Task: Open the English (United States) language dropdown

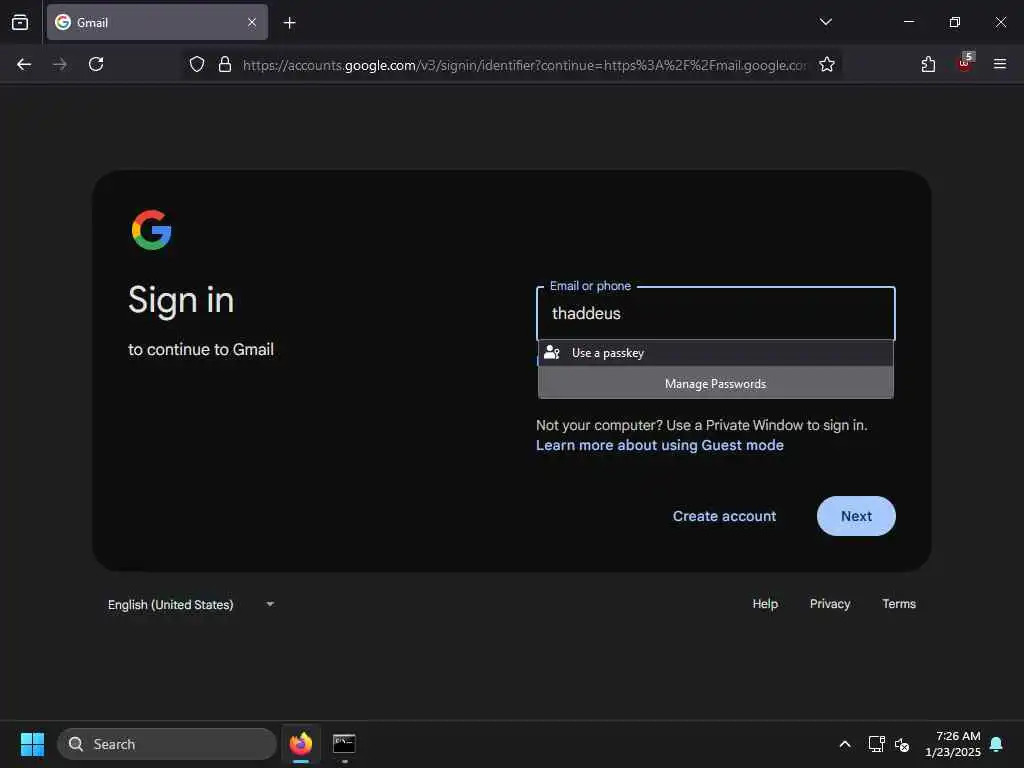Action: pos(191,605)
